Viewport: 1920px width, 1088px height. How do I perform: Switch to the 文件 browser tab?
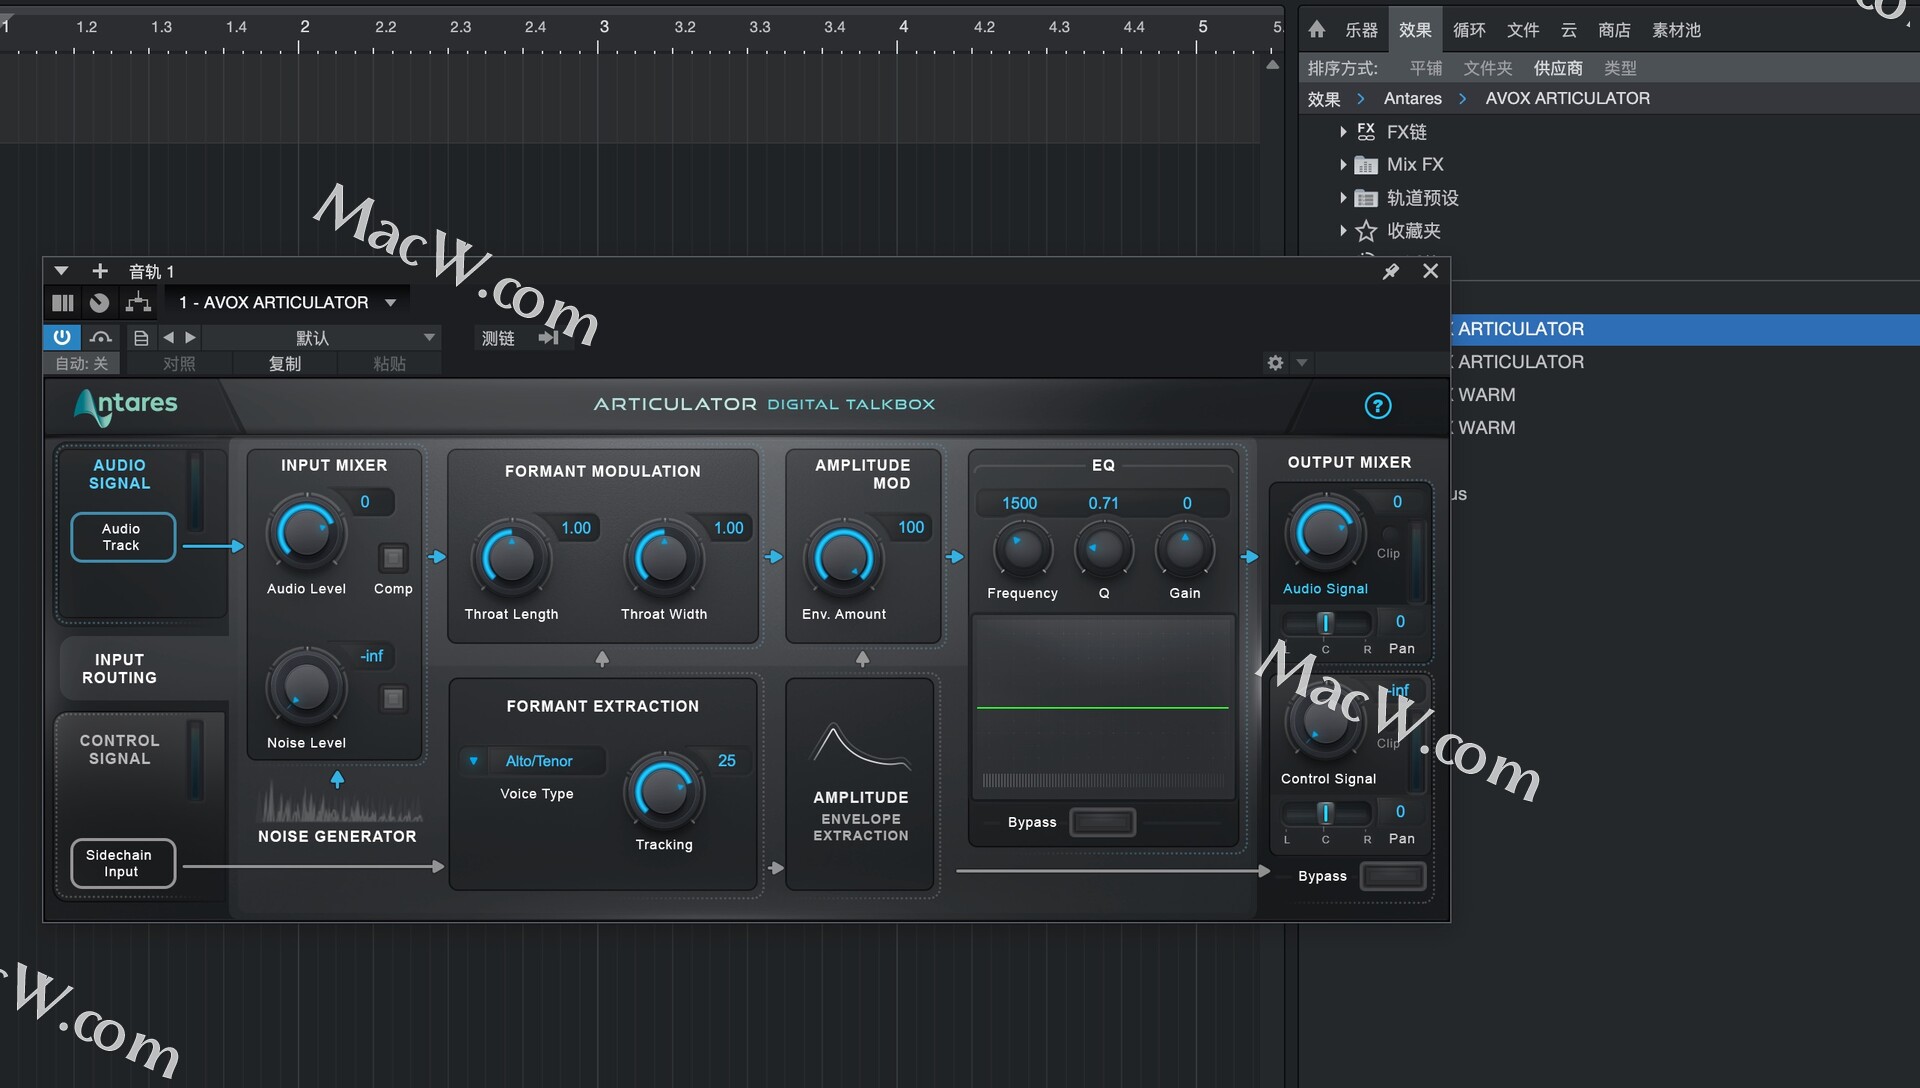pos(1523,30)
